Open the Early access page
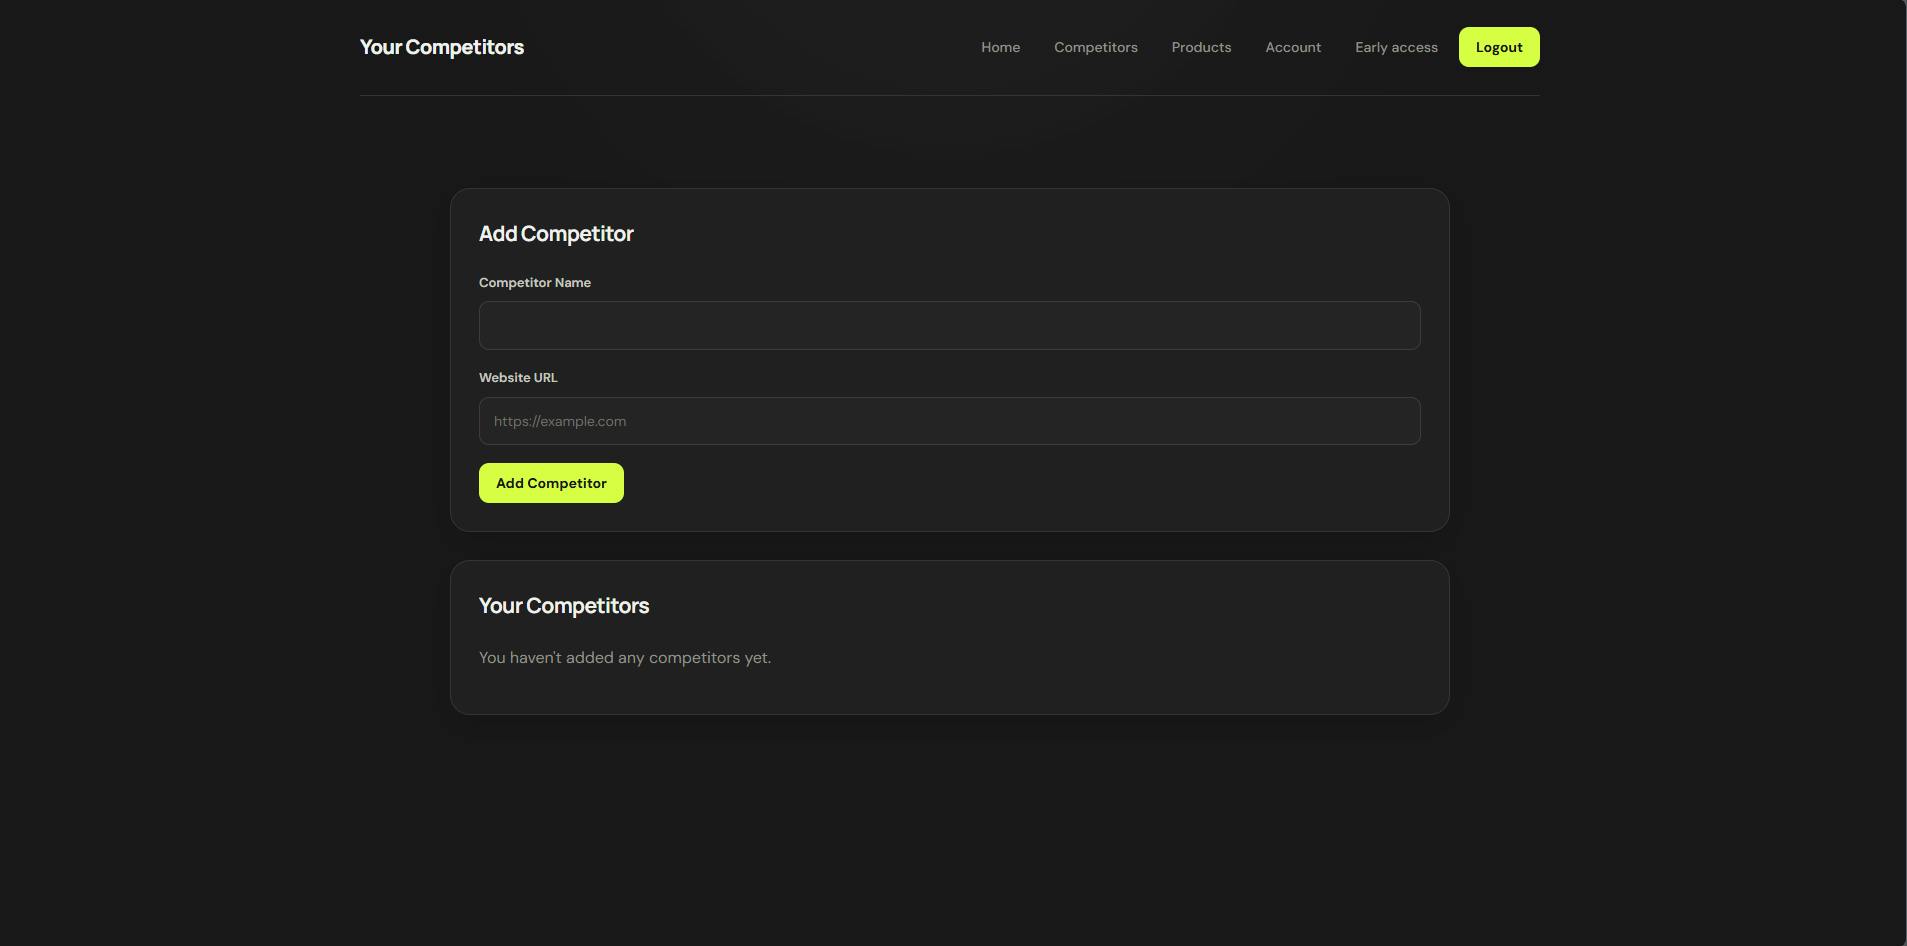 1396,47
